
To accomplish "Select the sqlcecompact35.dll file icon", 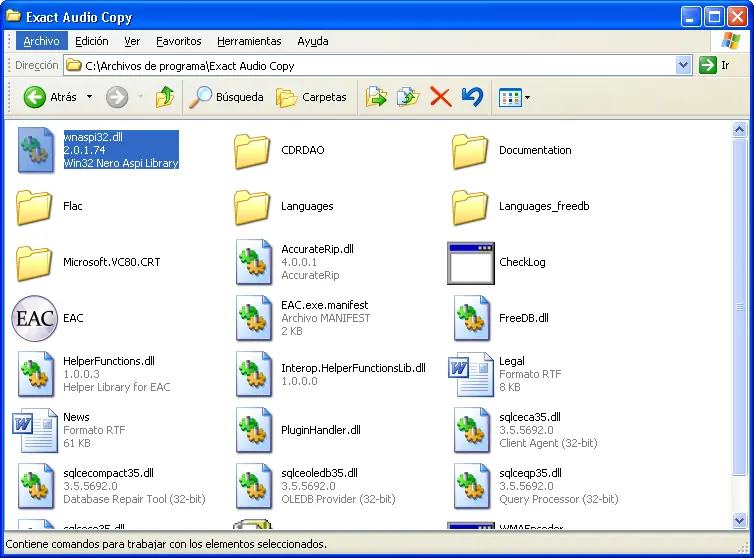I will click(x=36, y=486).
